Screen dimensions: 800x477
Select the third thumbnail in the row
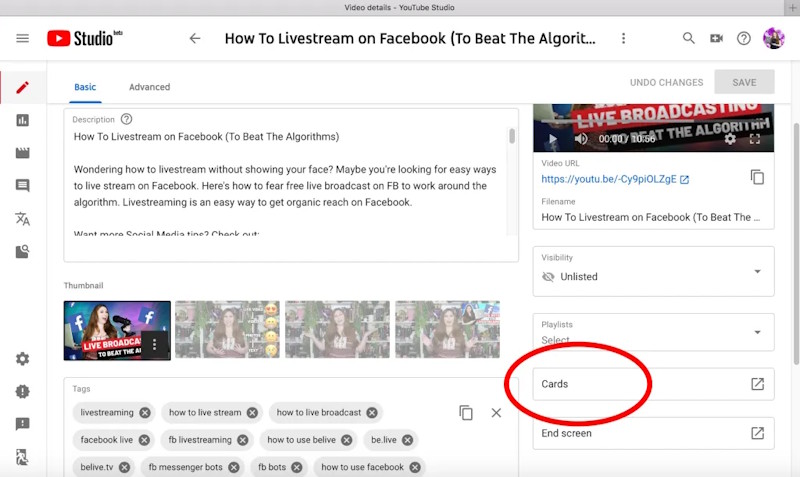[337, 330]
